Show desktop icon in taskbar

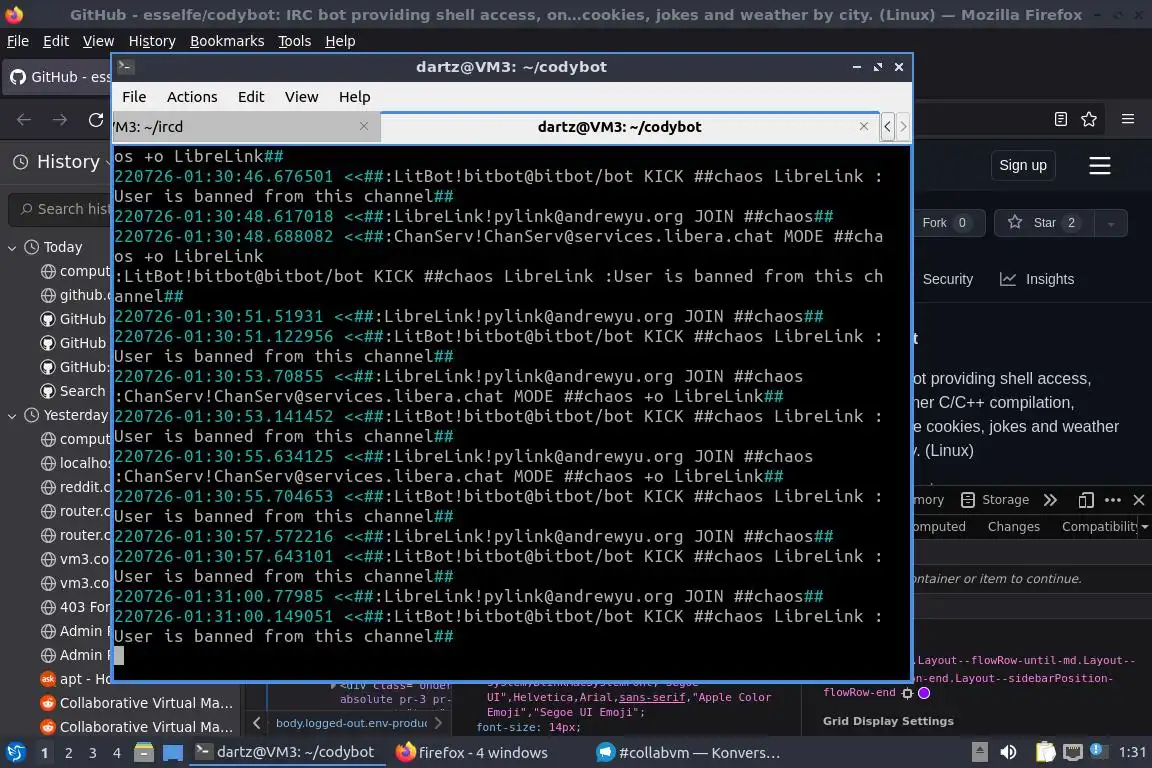(x=173, y=753)
